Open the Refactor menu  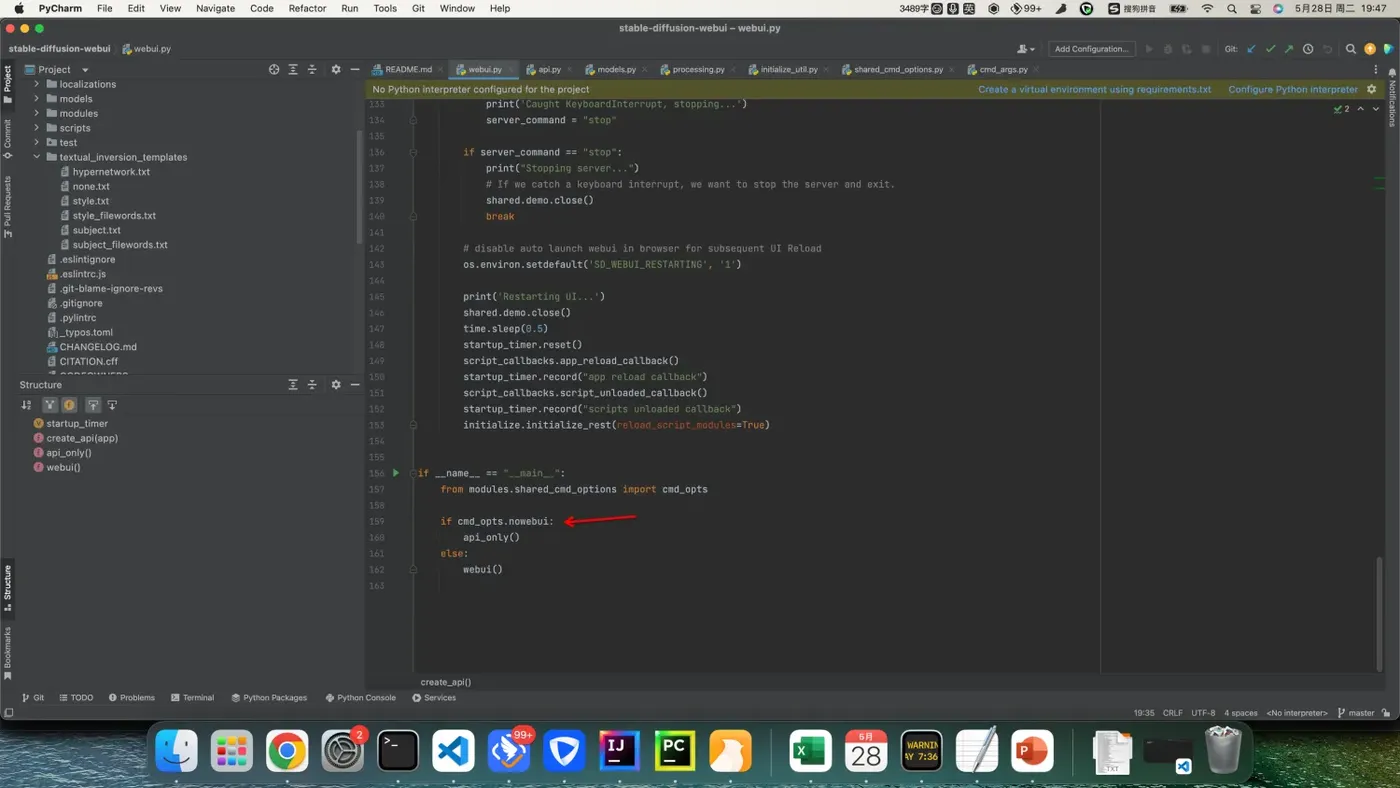[x=307, y=8]
